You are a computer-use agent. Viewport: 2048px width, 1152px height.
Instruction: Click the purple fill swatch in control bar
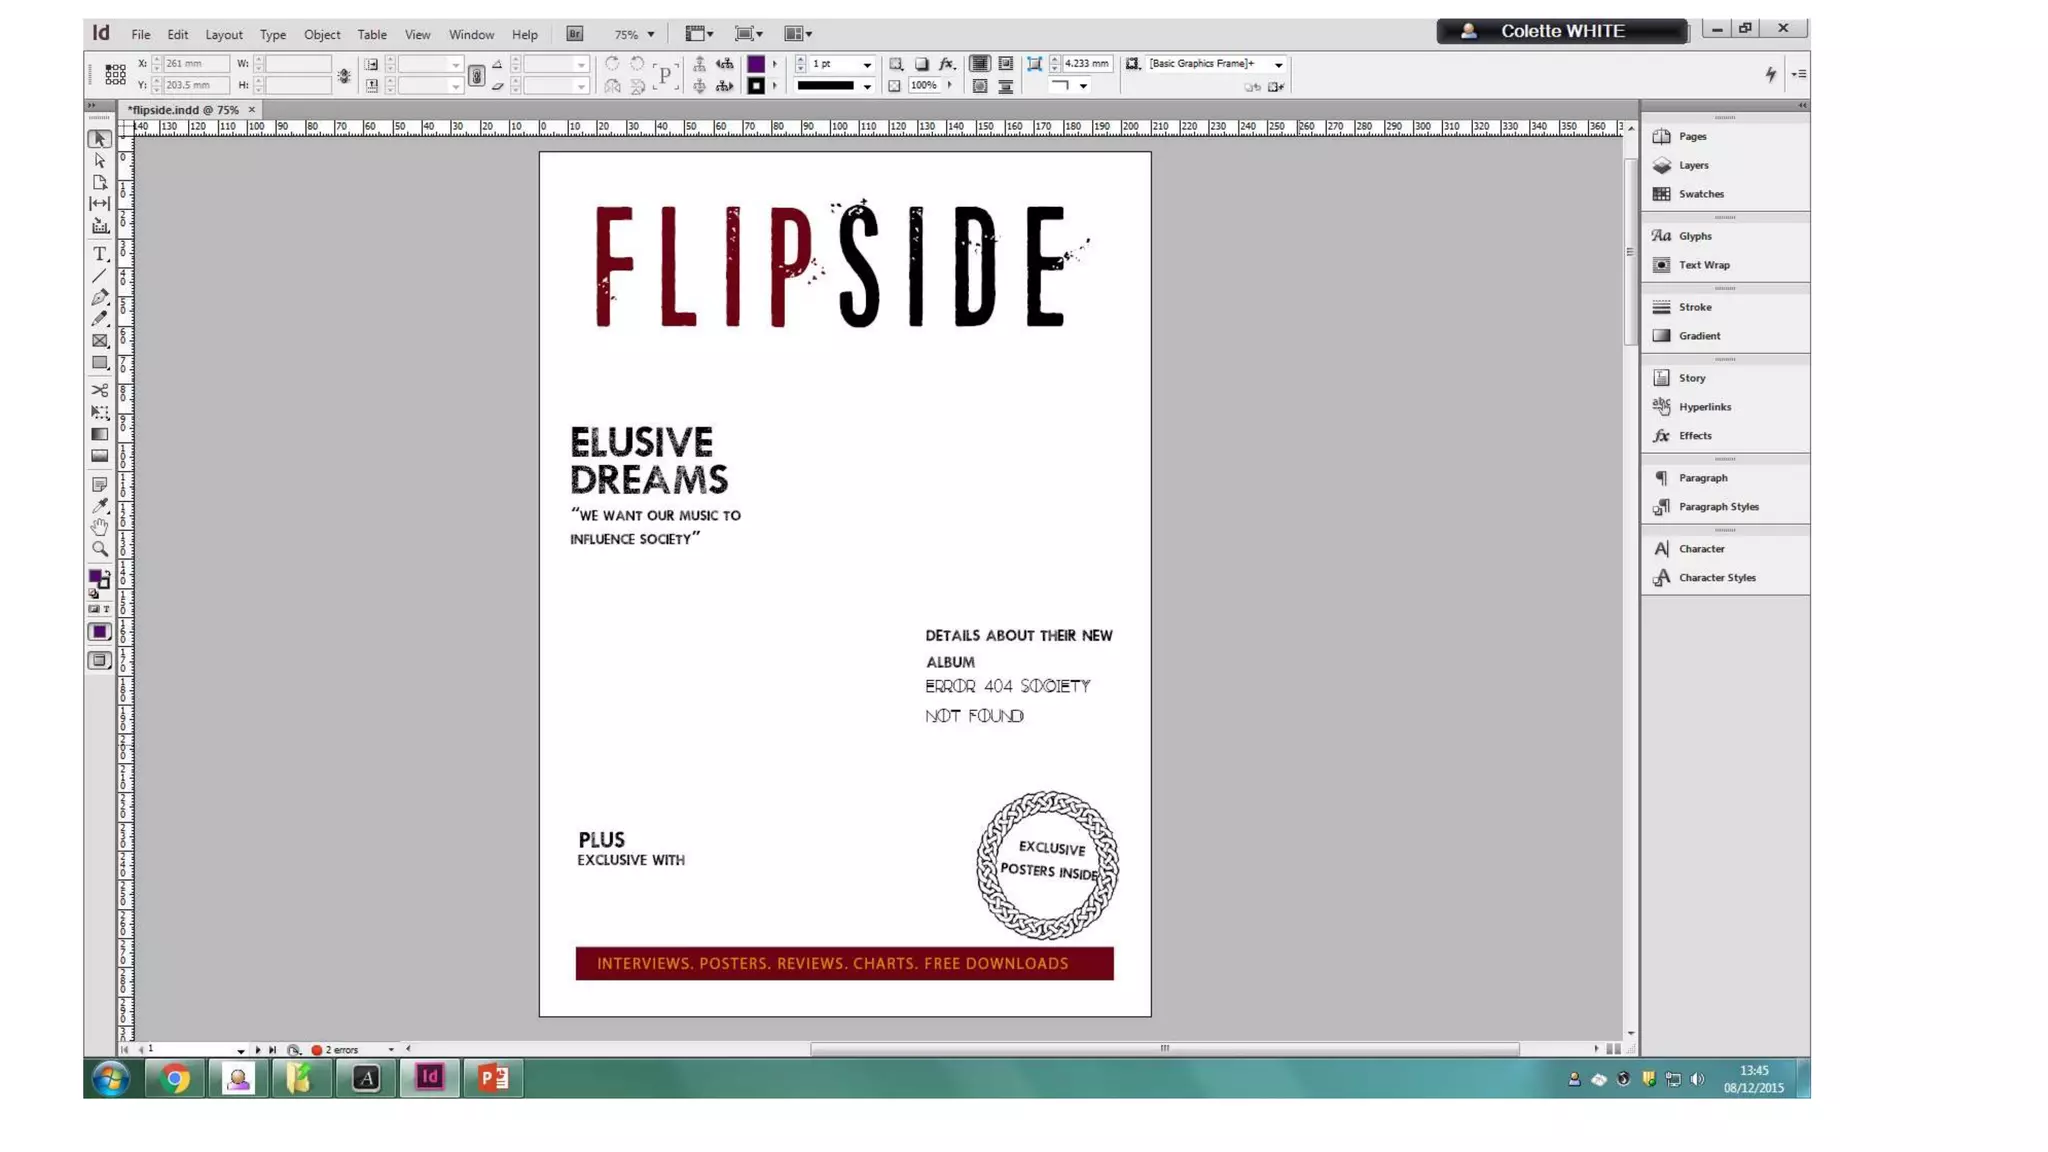pyautogui.click(x=757, y=64)
